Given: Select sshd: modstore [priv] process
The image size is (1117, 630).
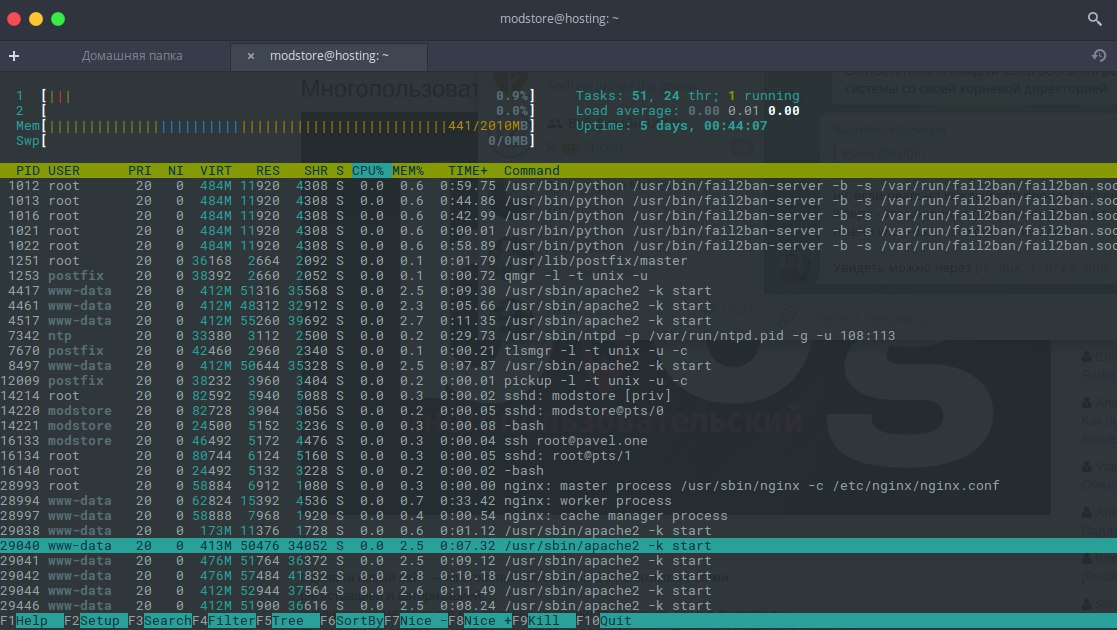Looking at the screenshot, I should [x=558, y=396].
